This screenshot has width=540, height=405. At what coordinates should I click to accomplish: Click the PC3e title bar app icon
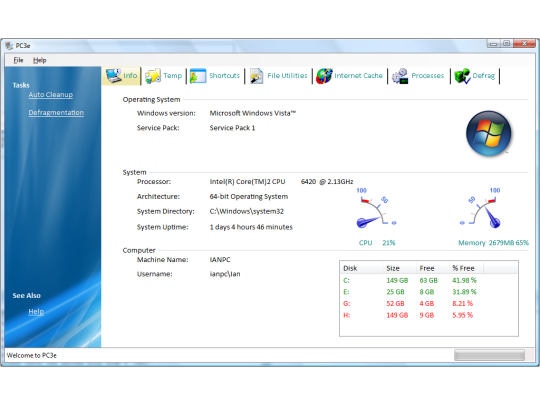pos(9,46)
